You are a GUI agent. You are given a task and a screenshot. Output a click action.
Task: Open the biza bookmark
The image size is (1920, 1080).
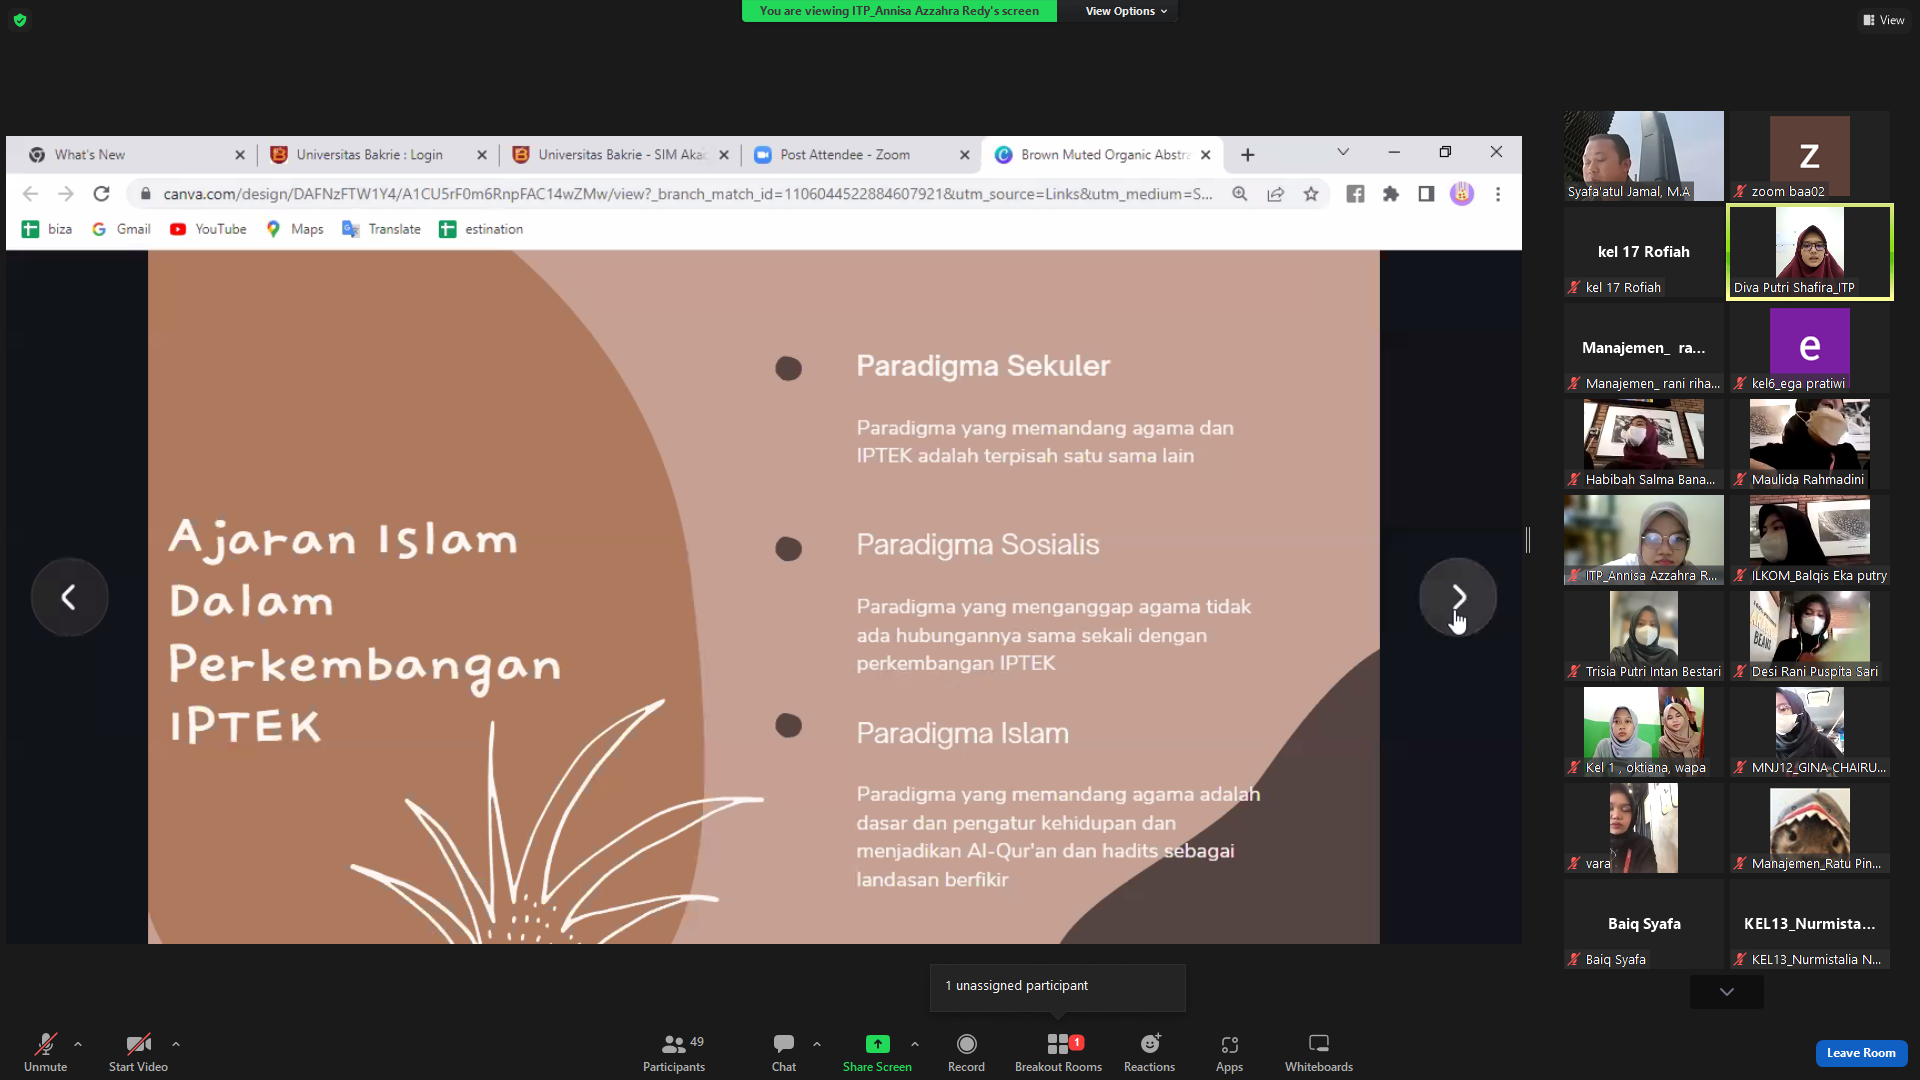click(47, 229)
